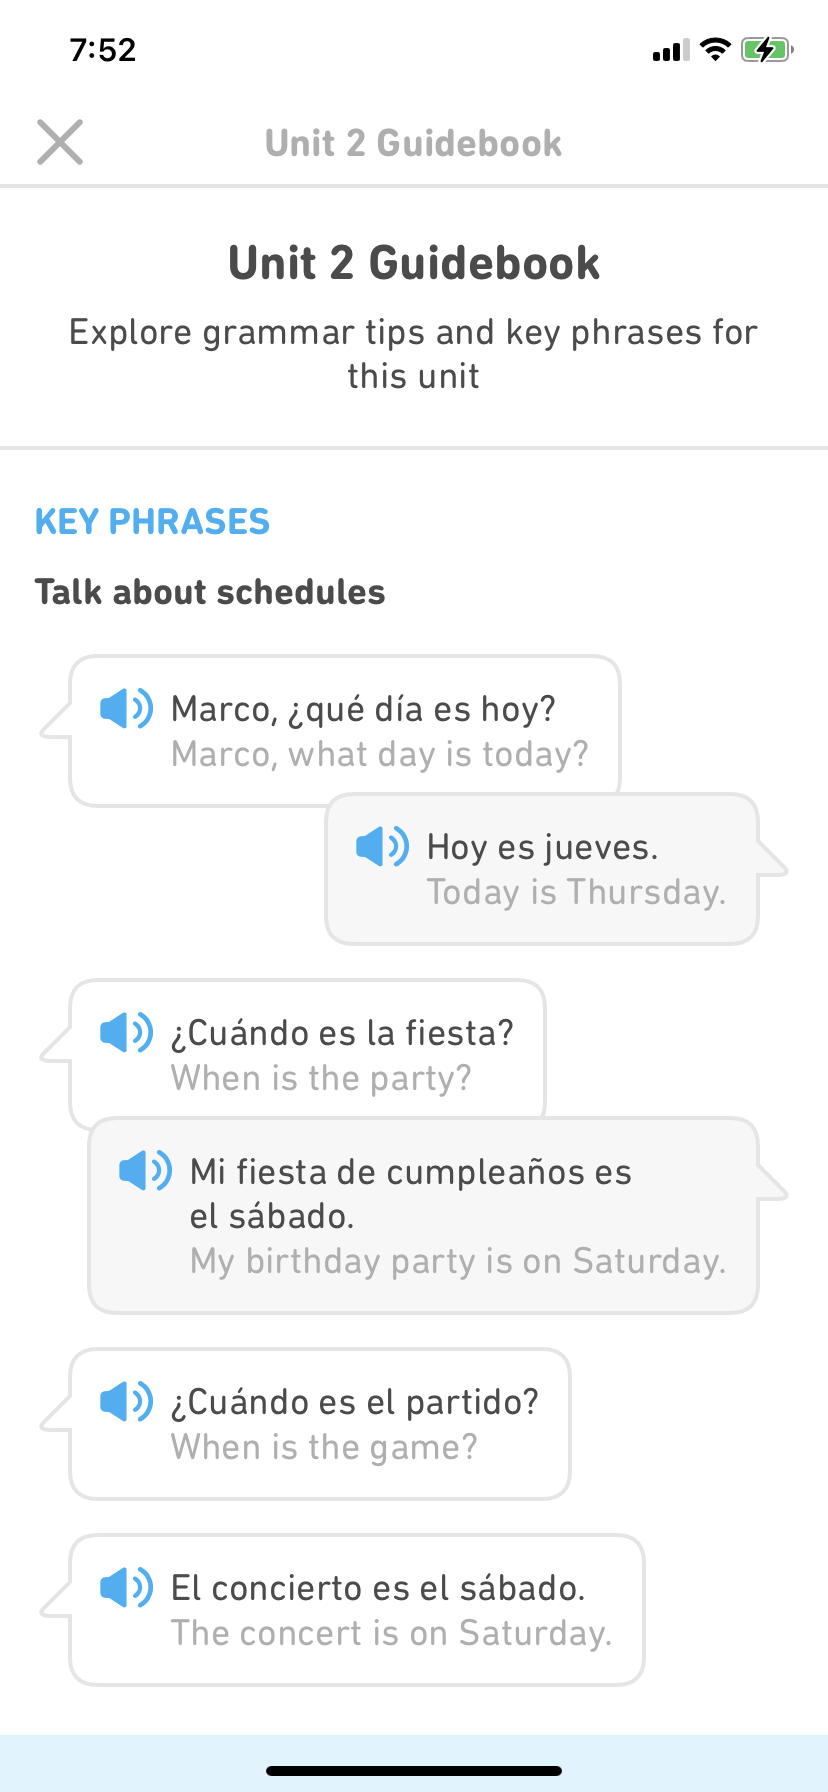Image resolution: width=828 pixels, height=1792 pixels.
Task: Close the Unit 2 Guidebook
Action: pyautogui.click(x=60, y=142)
